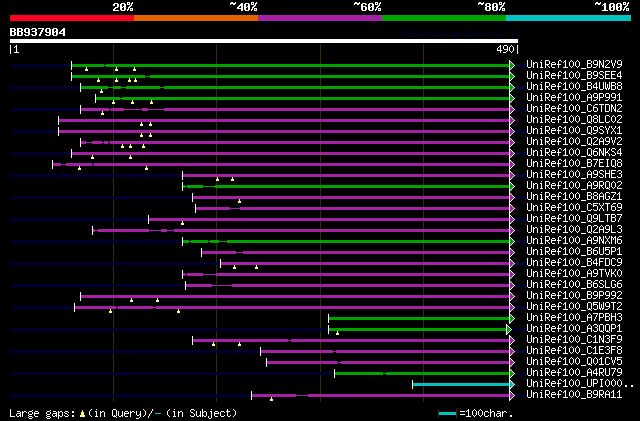
Task: Select the UniRef100_C1N3F9 label
Action: (574, 340)
